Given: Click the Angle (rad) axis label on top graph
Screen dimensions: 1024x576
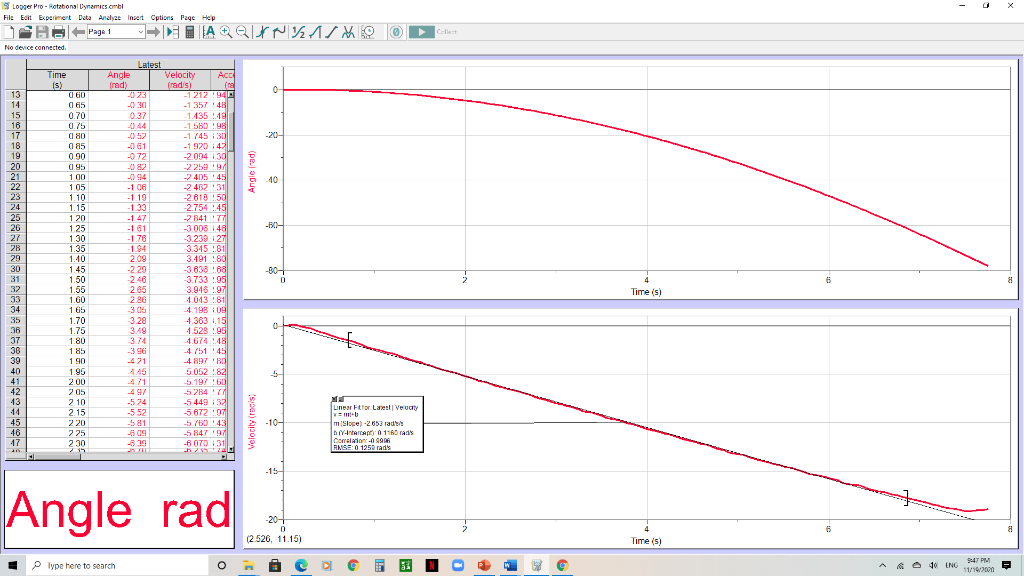Looking at the screenshot, I should (x=252, y=172).
